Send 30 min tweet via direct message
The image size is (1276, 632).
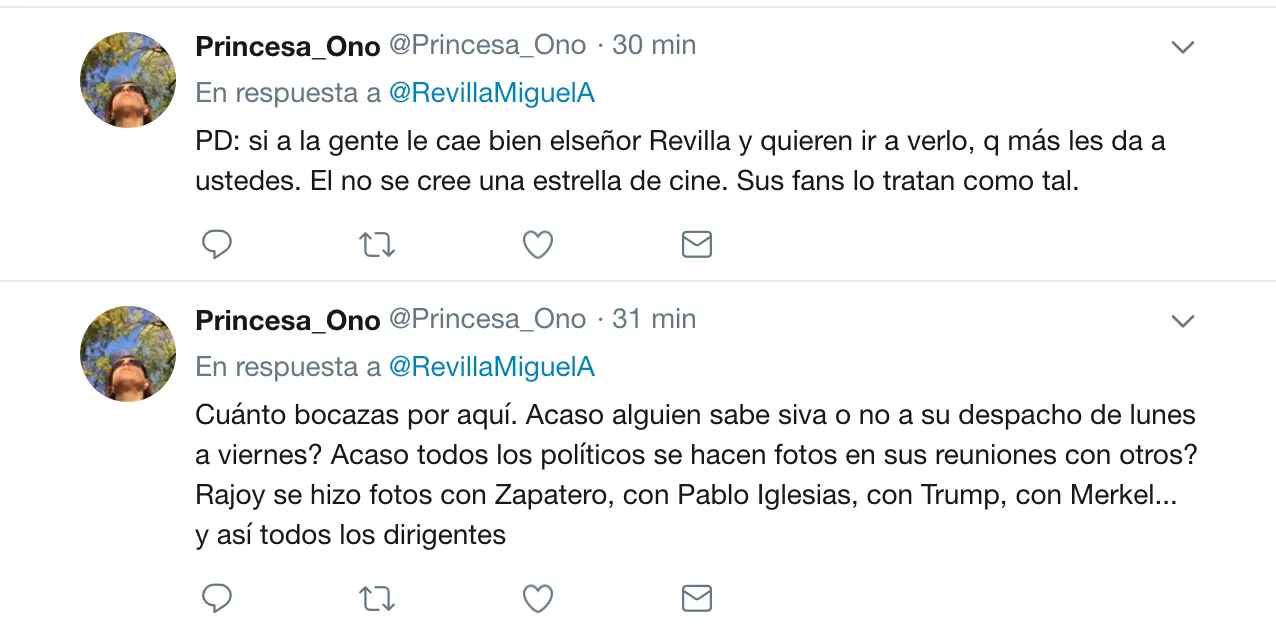click(x=696, y=244)
